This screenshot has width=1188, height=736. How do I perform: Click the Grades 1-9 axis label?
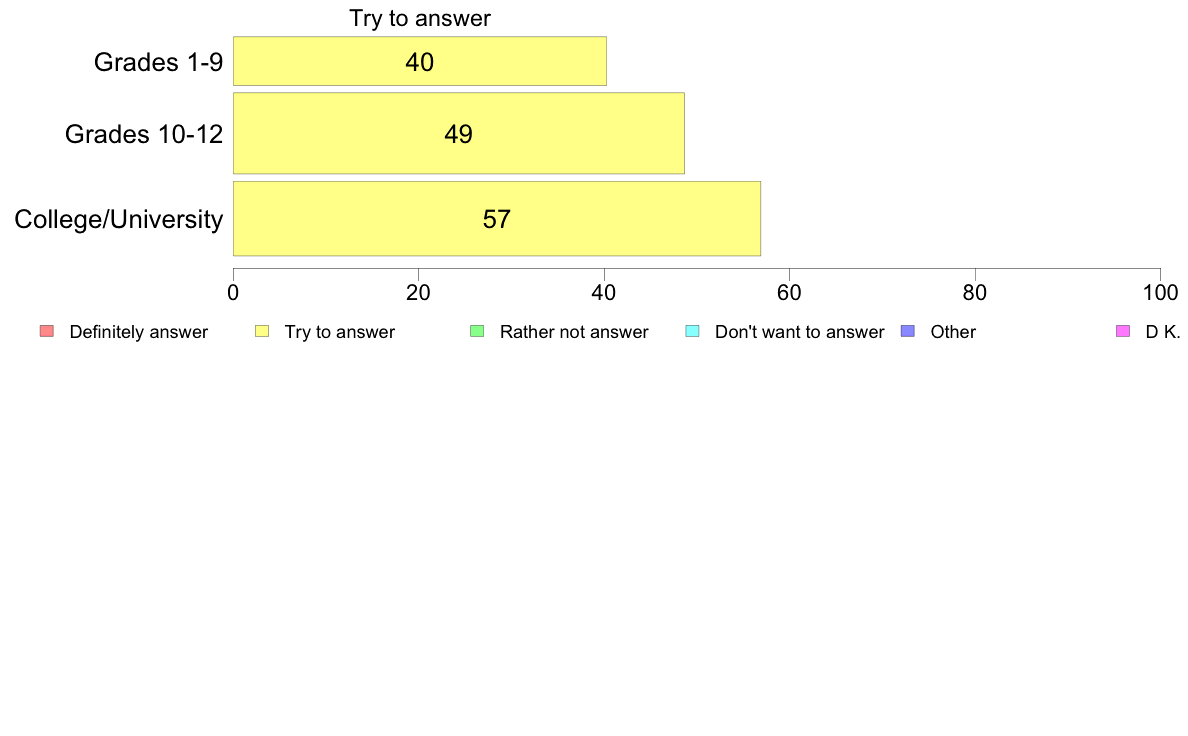click(158, 61)
